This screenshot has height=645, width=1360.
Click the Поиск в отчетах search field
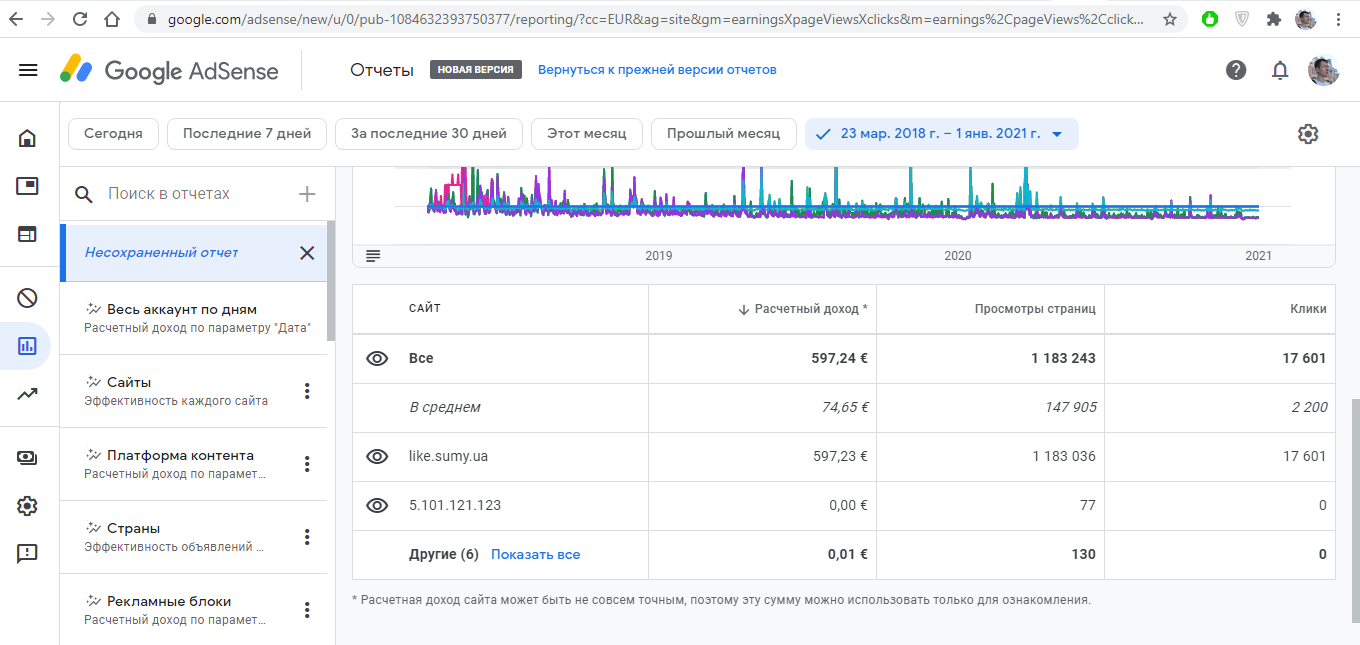point(190,194)
